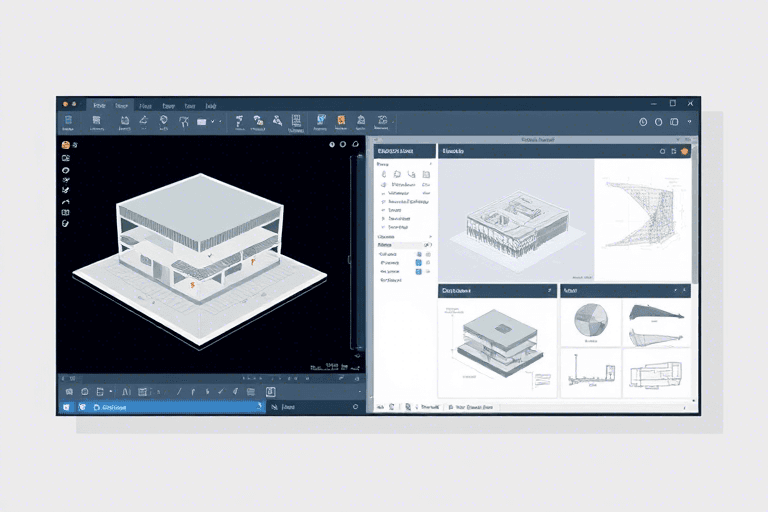Switch to the first ribbon tab
The image size is (768, 512).
98,104
